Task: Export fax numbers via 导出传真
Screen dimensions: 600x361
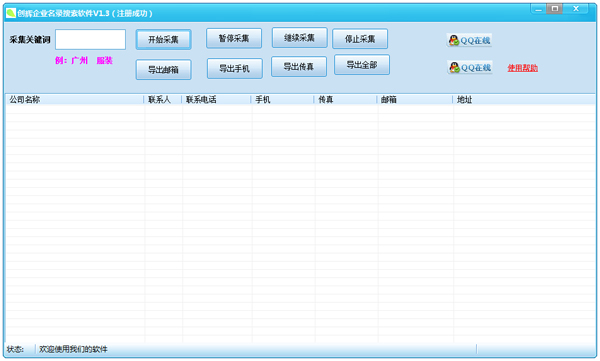Action: pos(299,67)
